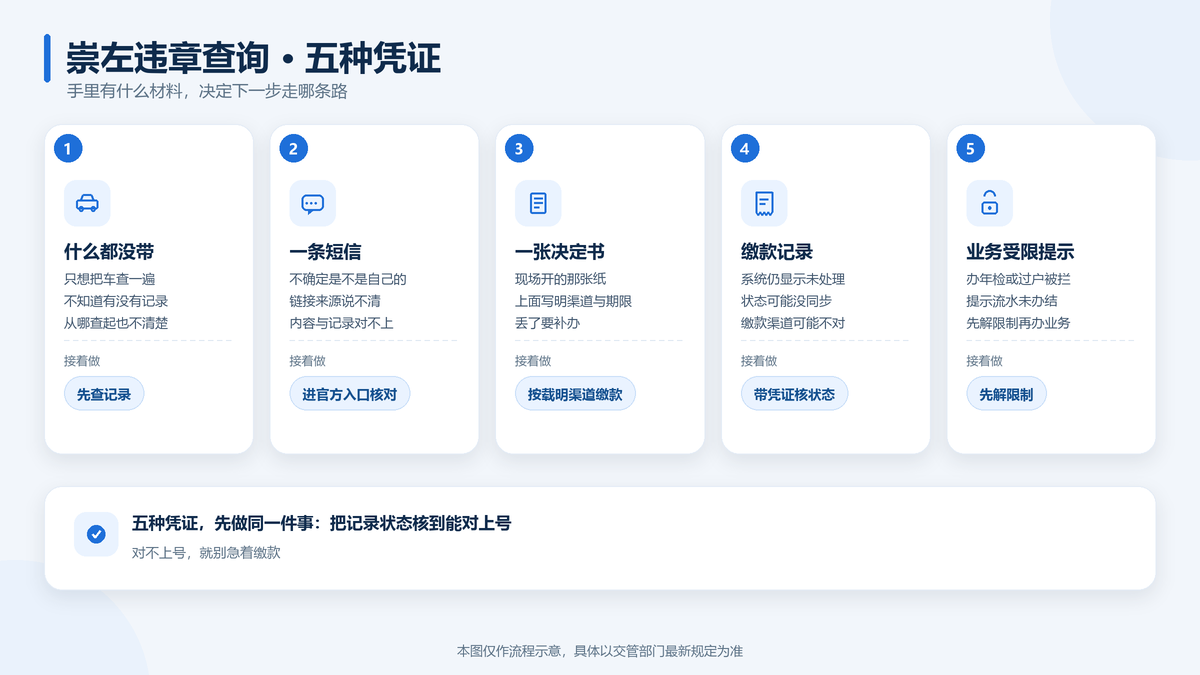Click the 按载明渠道缴款 button
The image size is (1200, 675).
[575, 394]
